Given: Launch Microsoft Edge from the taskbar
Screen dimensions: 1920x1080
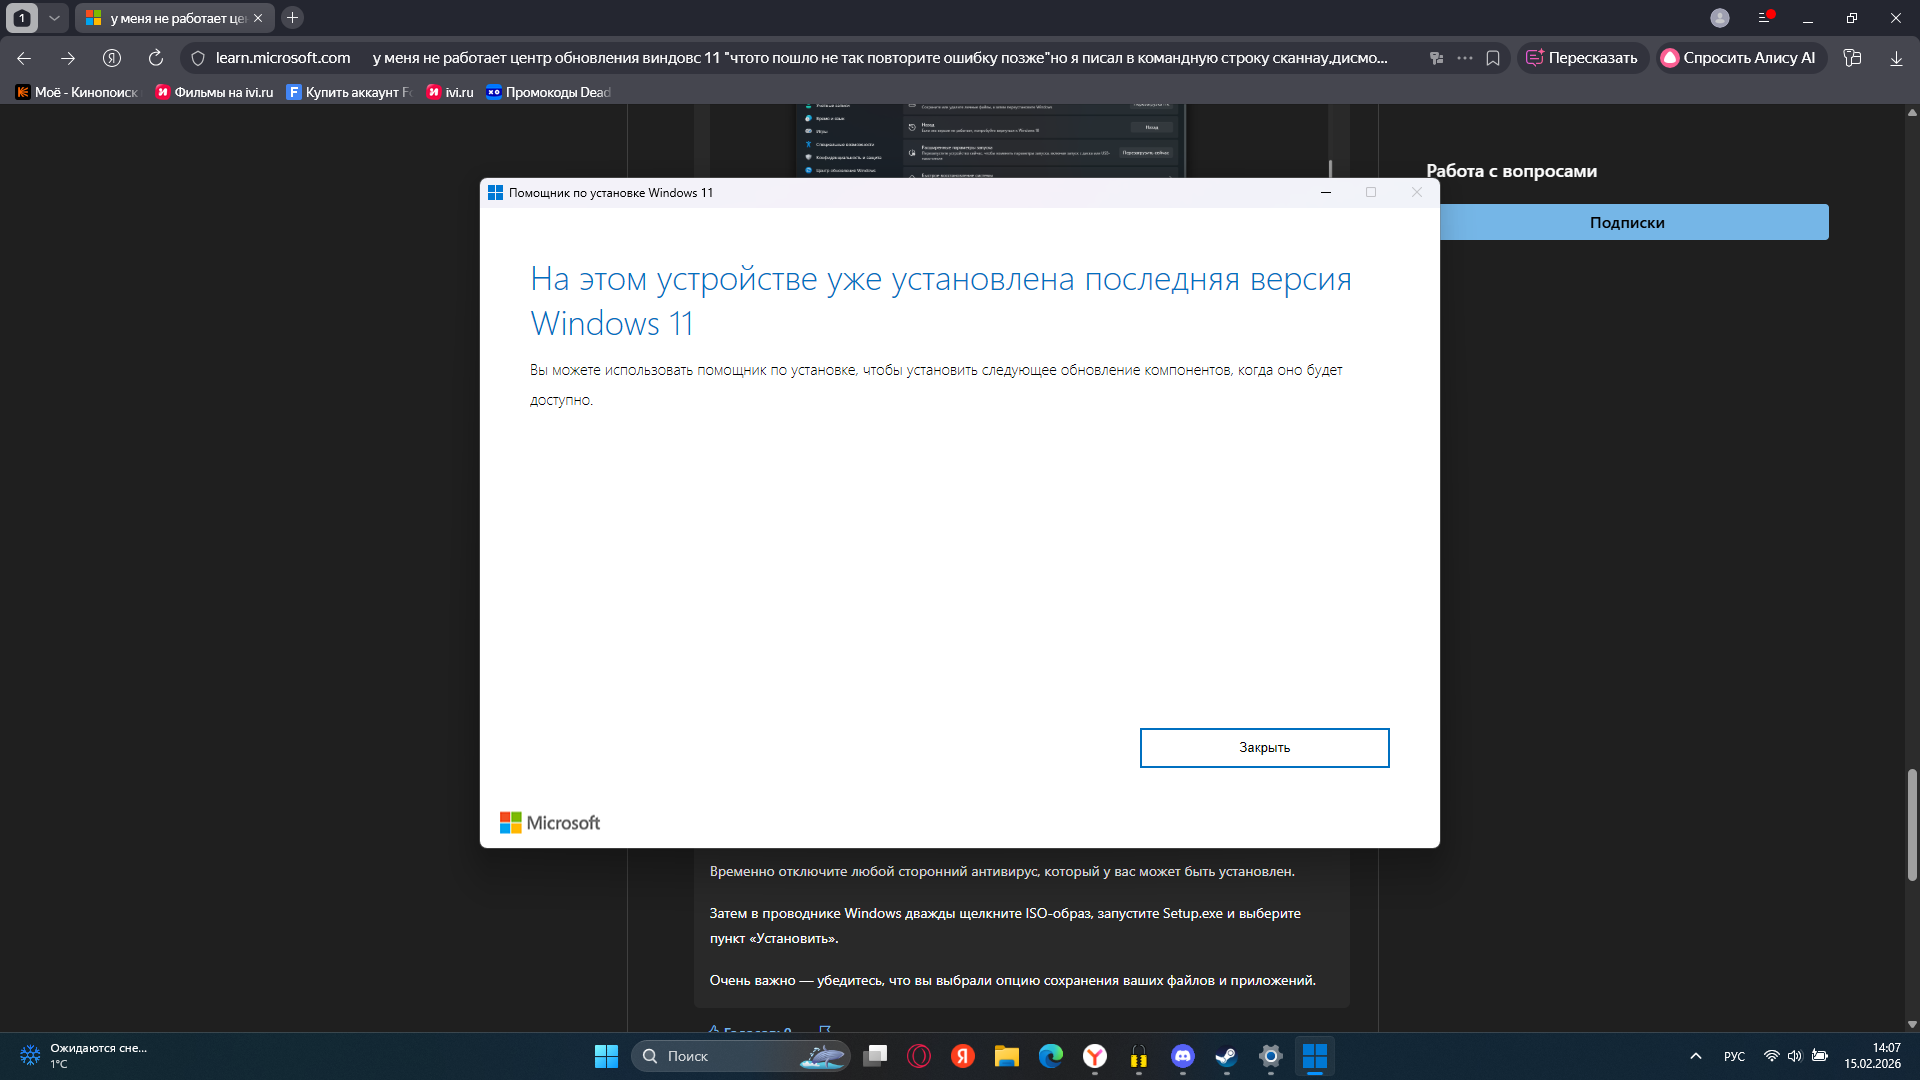Looking at the screenshot, I should click(x=1051, y=1056).
